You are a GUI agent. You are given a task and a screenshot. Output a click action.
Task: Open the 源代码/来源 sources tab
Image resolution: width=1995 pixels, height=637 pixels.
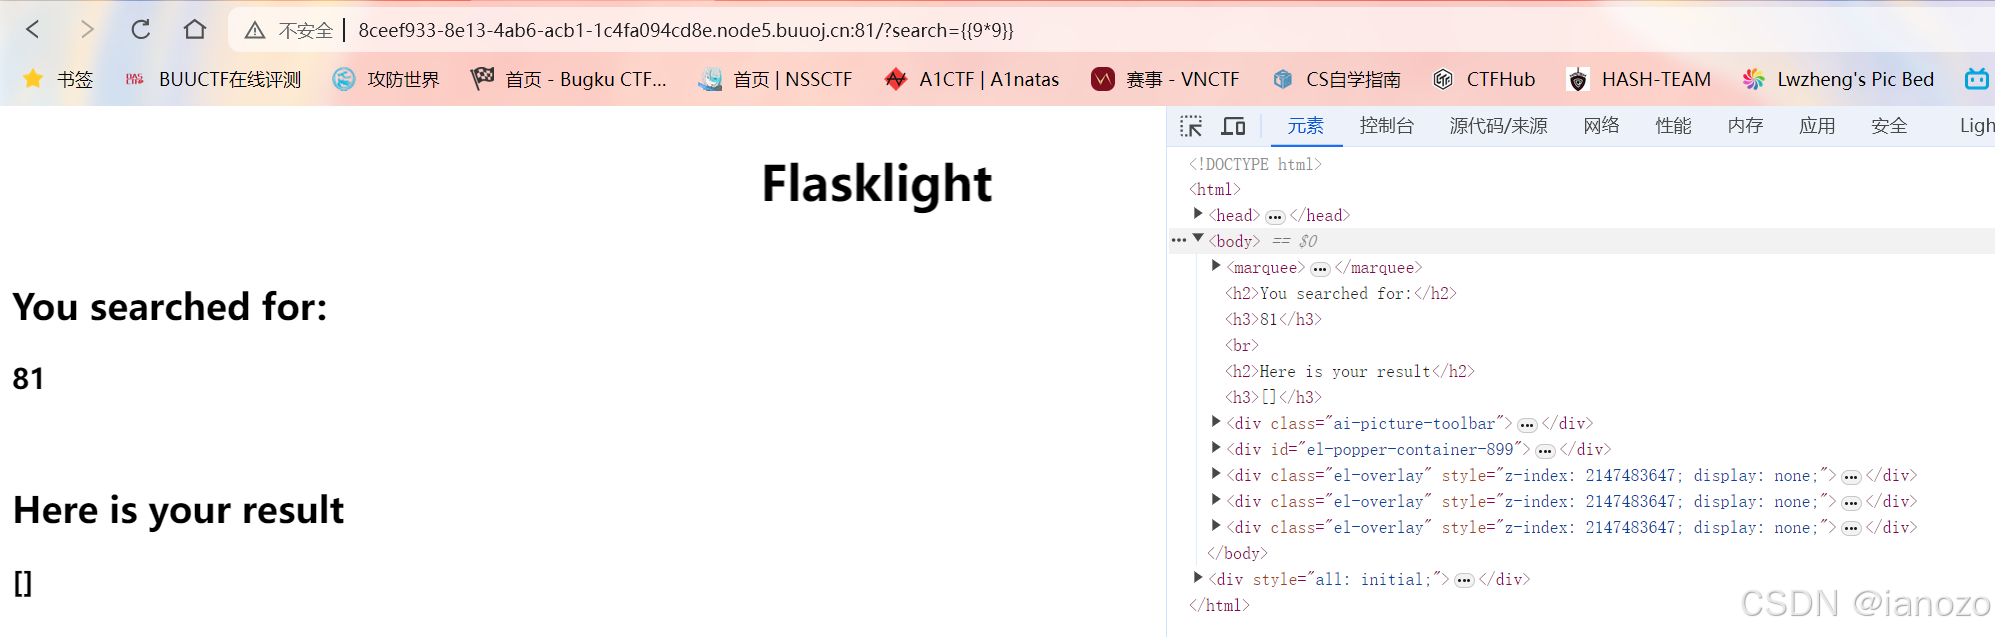coord(1498,126)
